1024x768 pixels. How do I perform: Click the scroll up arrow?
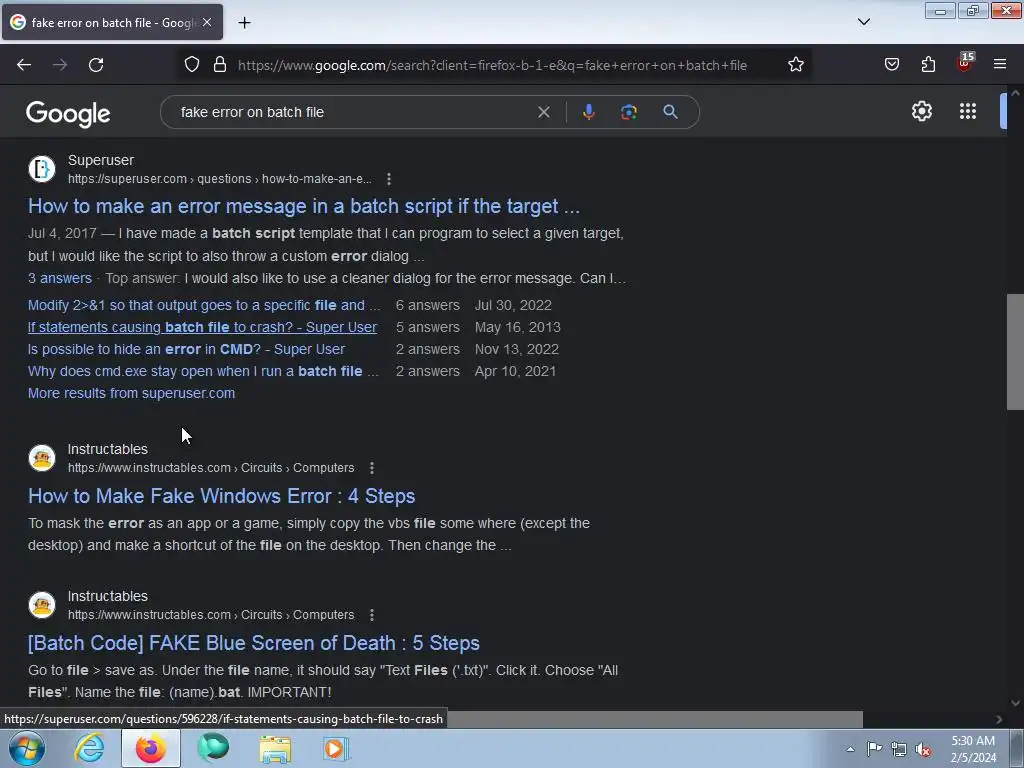click(1015, 93)
